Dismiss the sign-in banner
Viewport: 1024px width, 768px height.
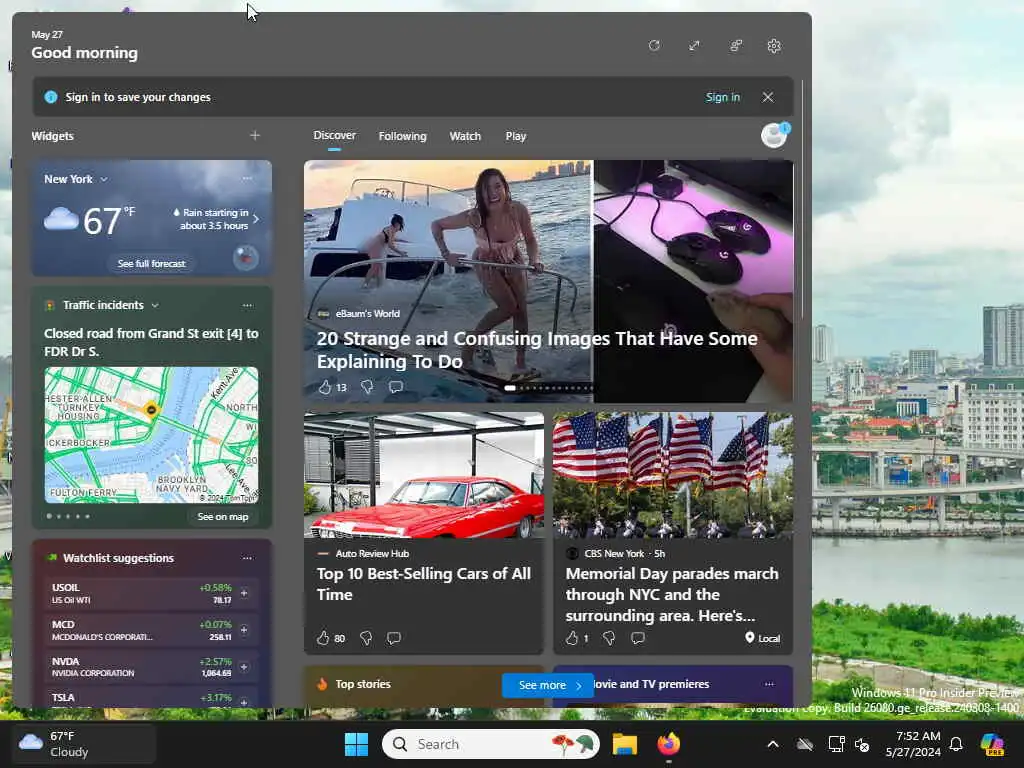(x=768, y=97)
